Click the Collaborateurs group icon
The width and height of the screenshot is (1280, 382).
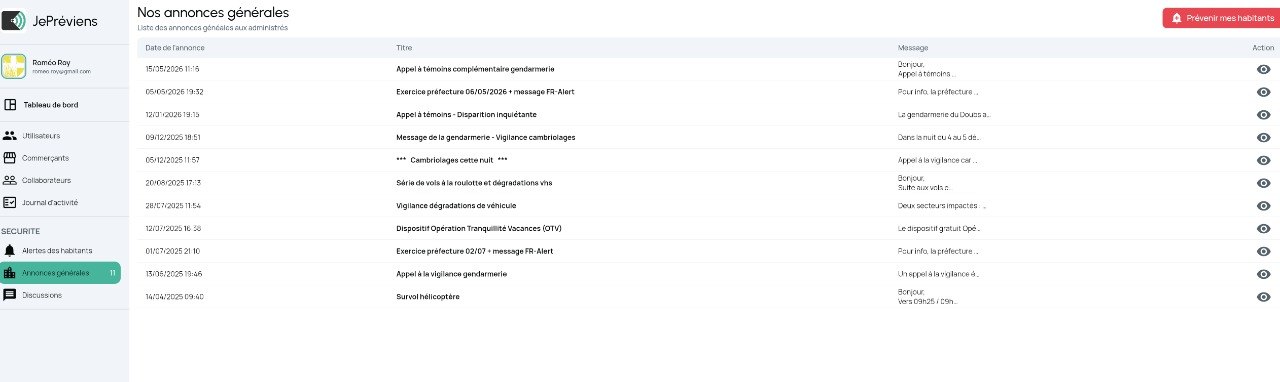pos(10,180)
